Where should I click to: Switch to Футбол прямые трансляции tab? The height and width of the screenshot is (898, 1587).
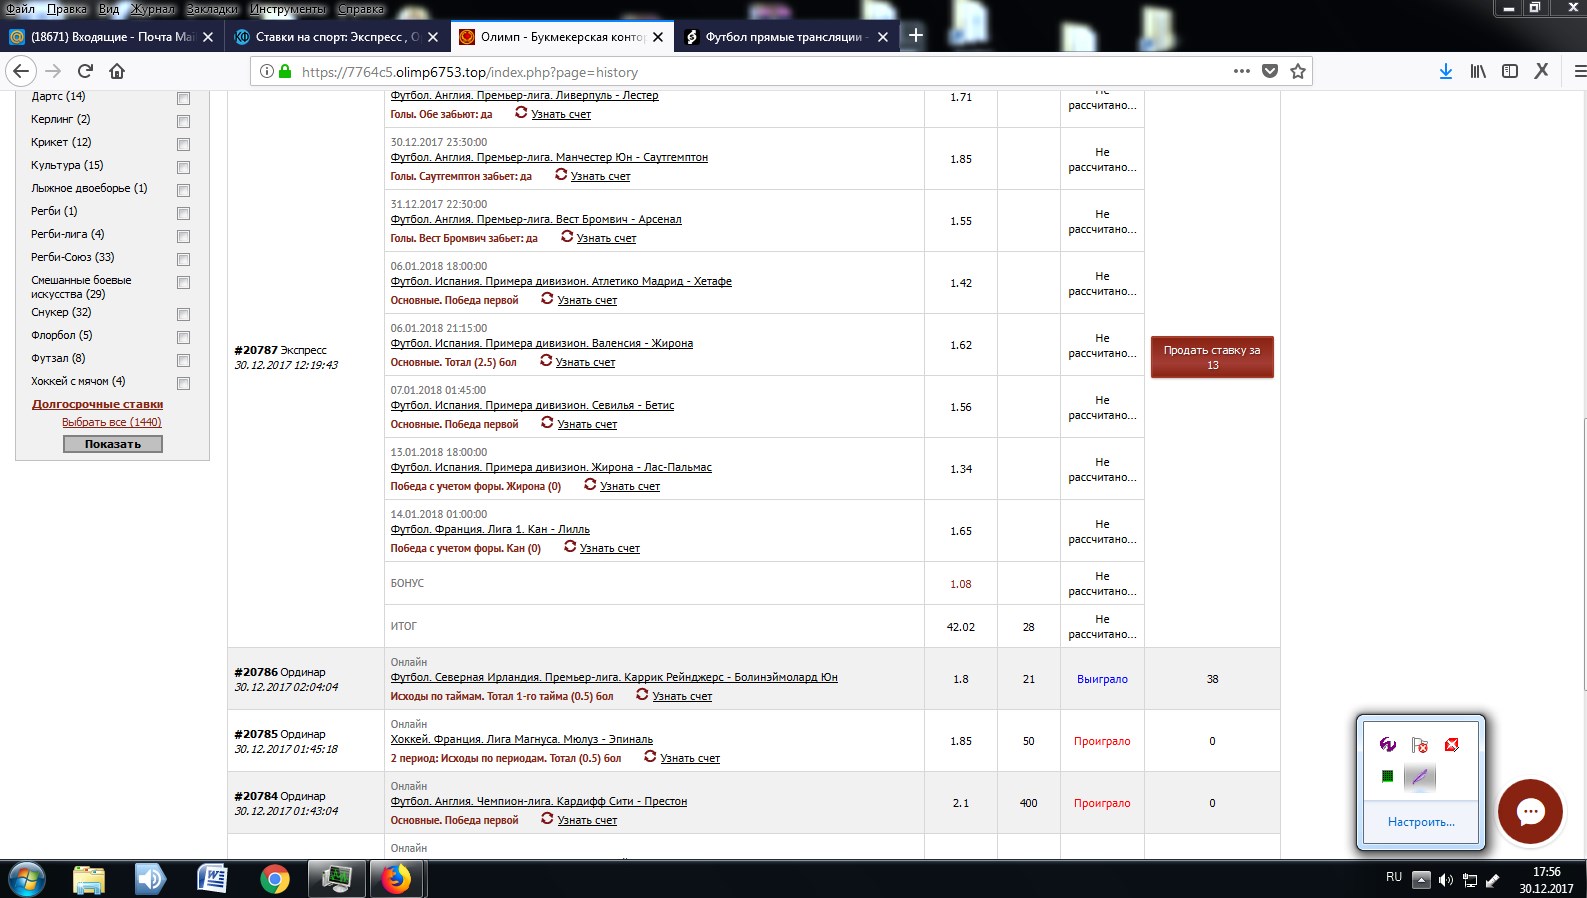coord(785,36)
